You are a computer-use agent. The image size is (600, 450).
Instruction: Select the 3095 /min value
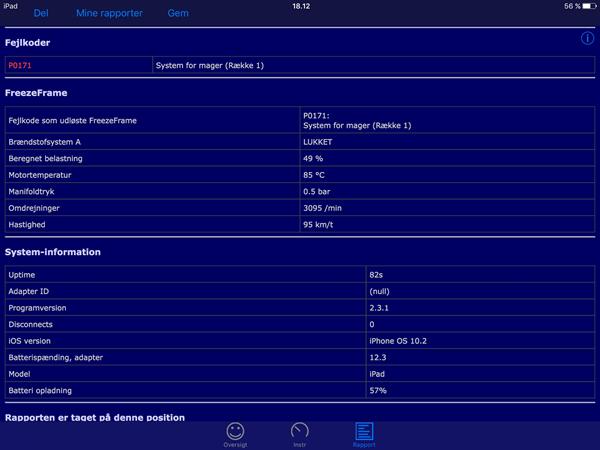point(323,208)
